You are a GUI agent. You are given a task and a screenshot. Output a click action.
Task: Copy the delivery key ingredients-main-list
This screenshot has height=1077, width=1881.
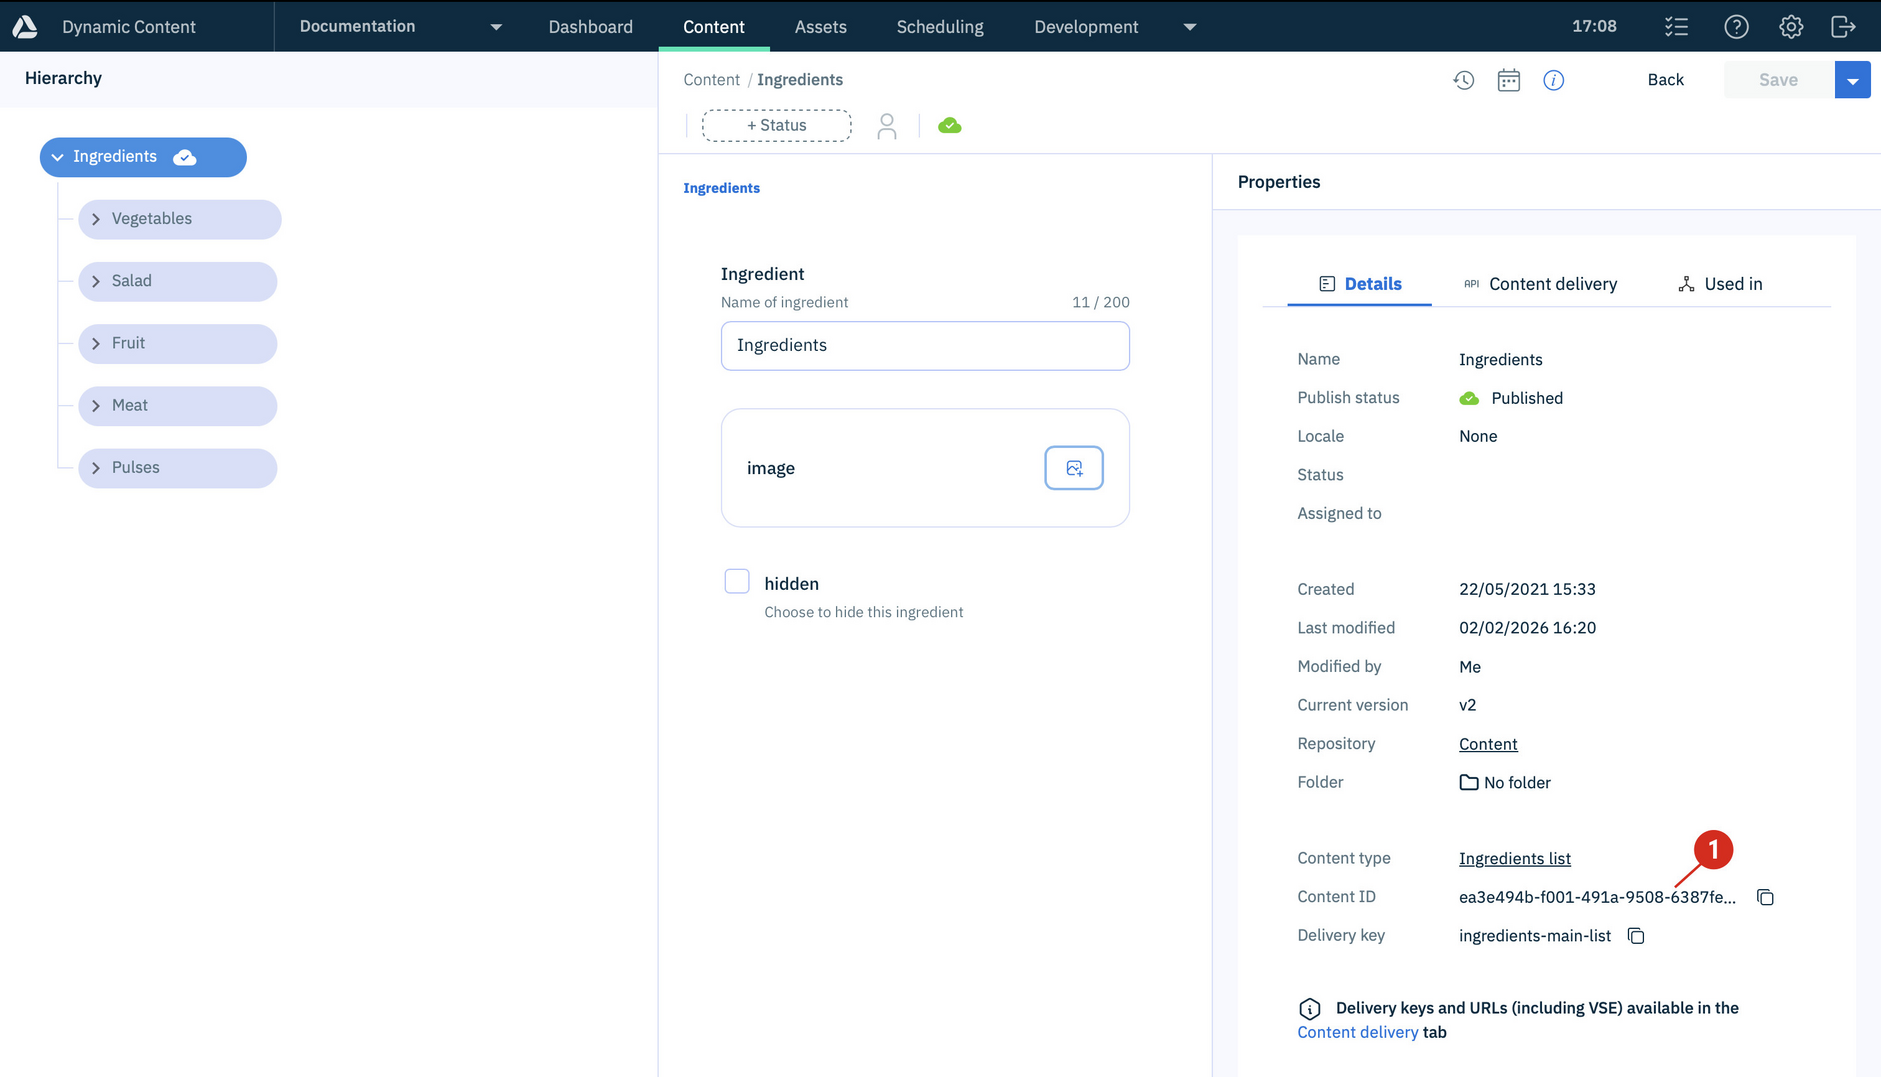[x=1636, y=936]
